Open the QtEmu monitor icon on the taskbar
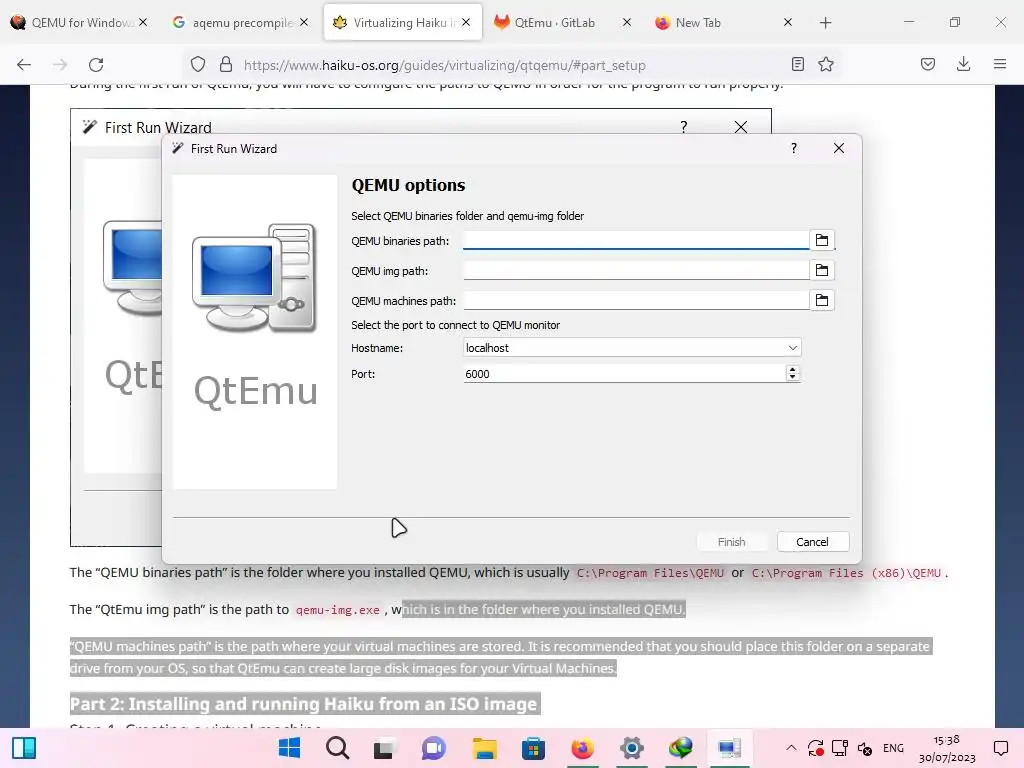 click(x=729, y=748)
